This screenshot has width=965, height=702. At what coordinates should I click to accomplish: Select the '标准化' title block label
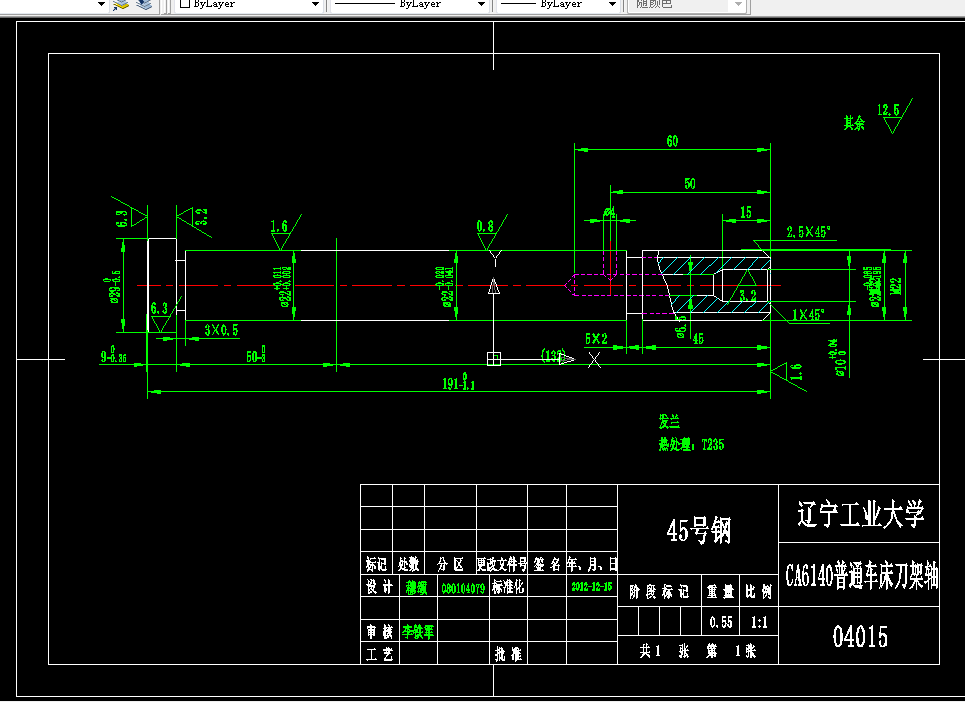[x=508, y=587]
